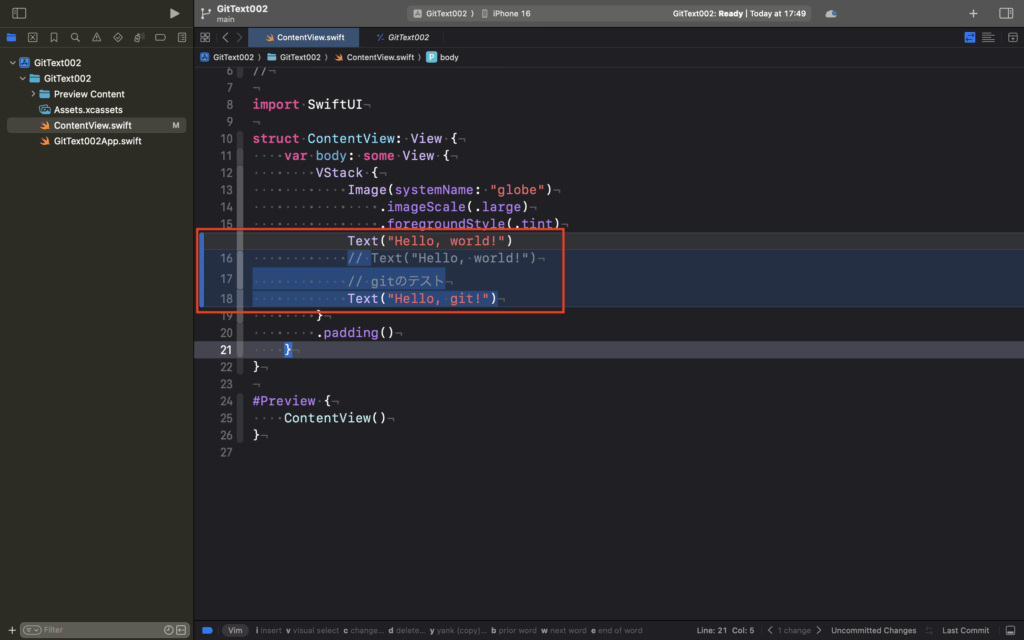Viewport: 1024px width, 640px height.
Task: Show the Report navigator
Action: tap(182, 37)
